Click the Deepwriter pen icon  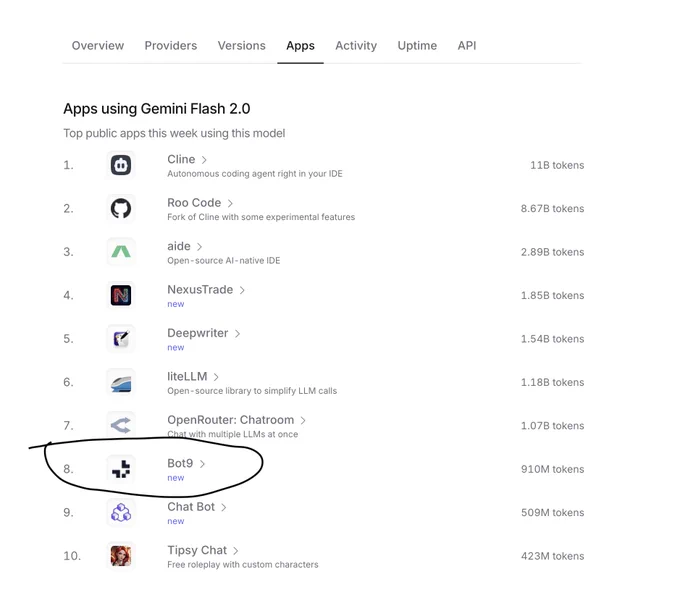pos(121,339)
